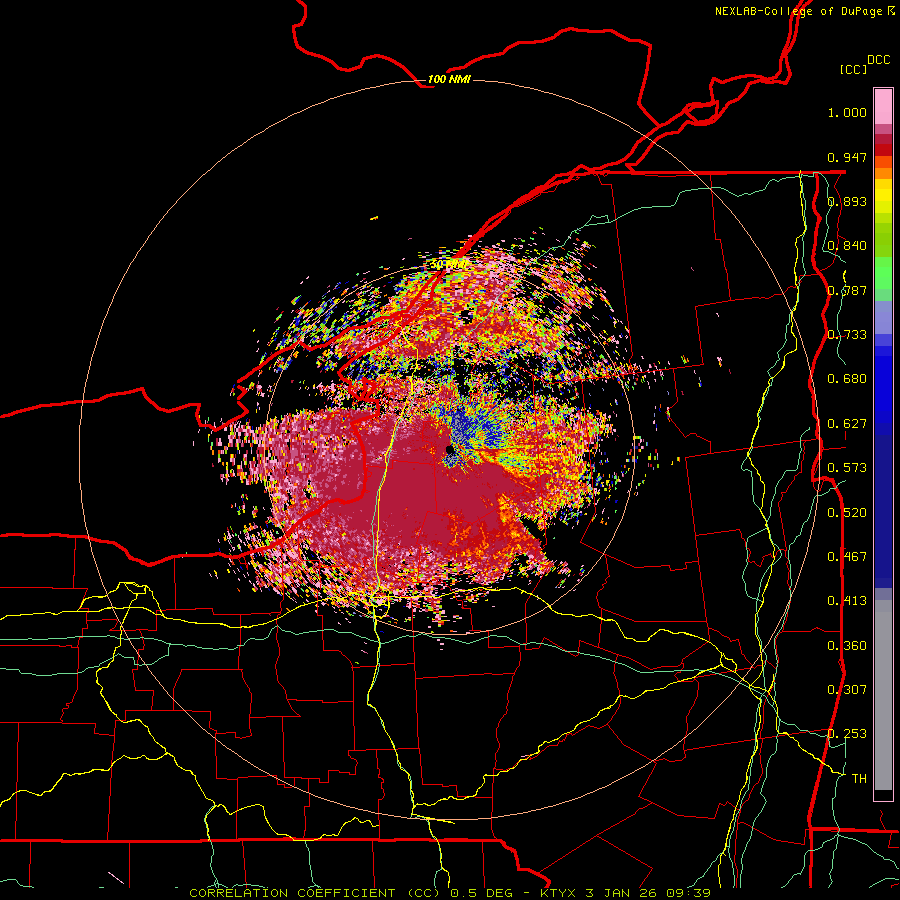Click the 0.733 scale value
900x900 pixels.
[x=847, y=335]
